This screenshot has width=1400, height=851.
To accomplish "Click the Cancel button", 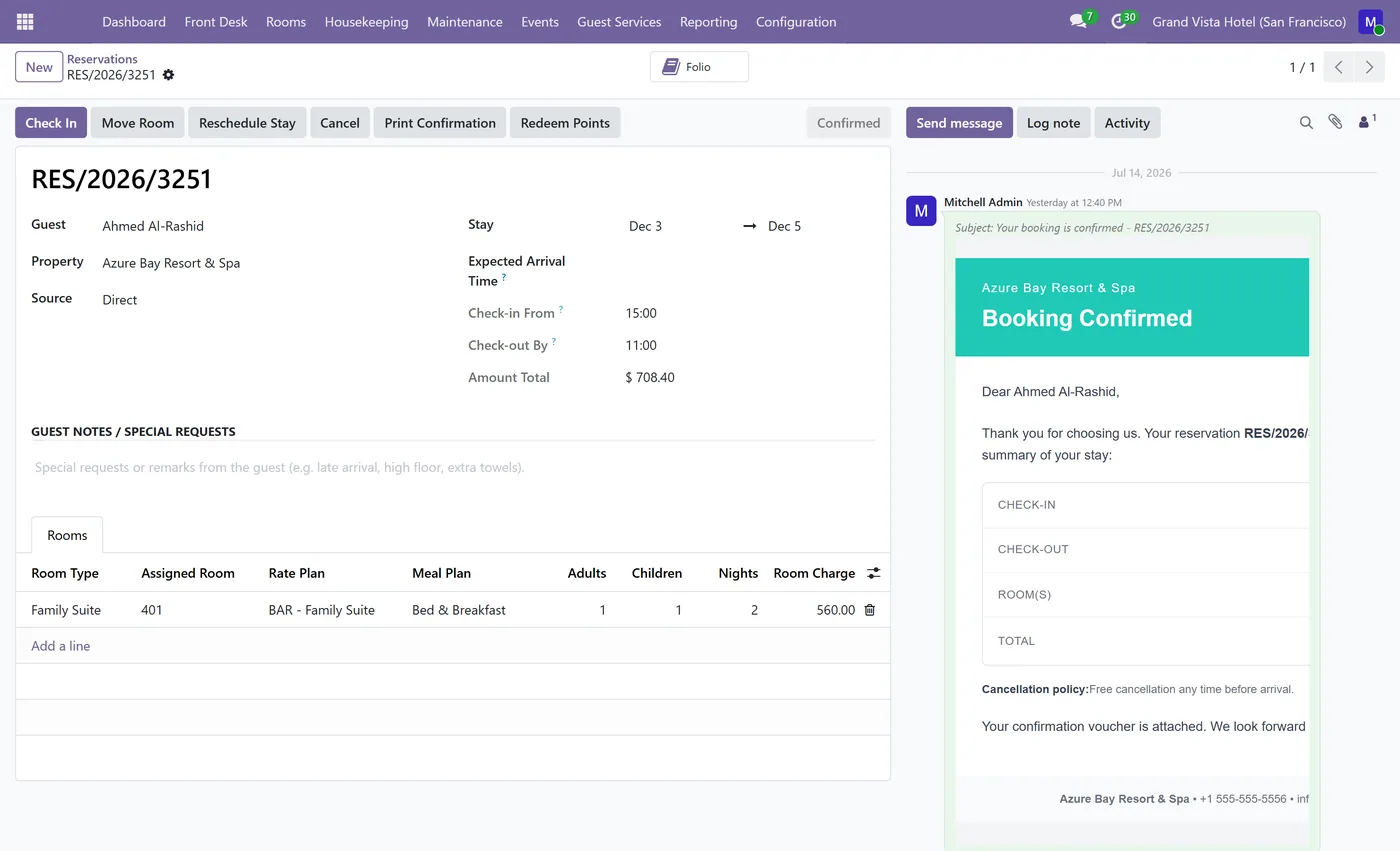I will tap(340, 123).
